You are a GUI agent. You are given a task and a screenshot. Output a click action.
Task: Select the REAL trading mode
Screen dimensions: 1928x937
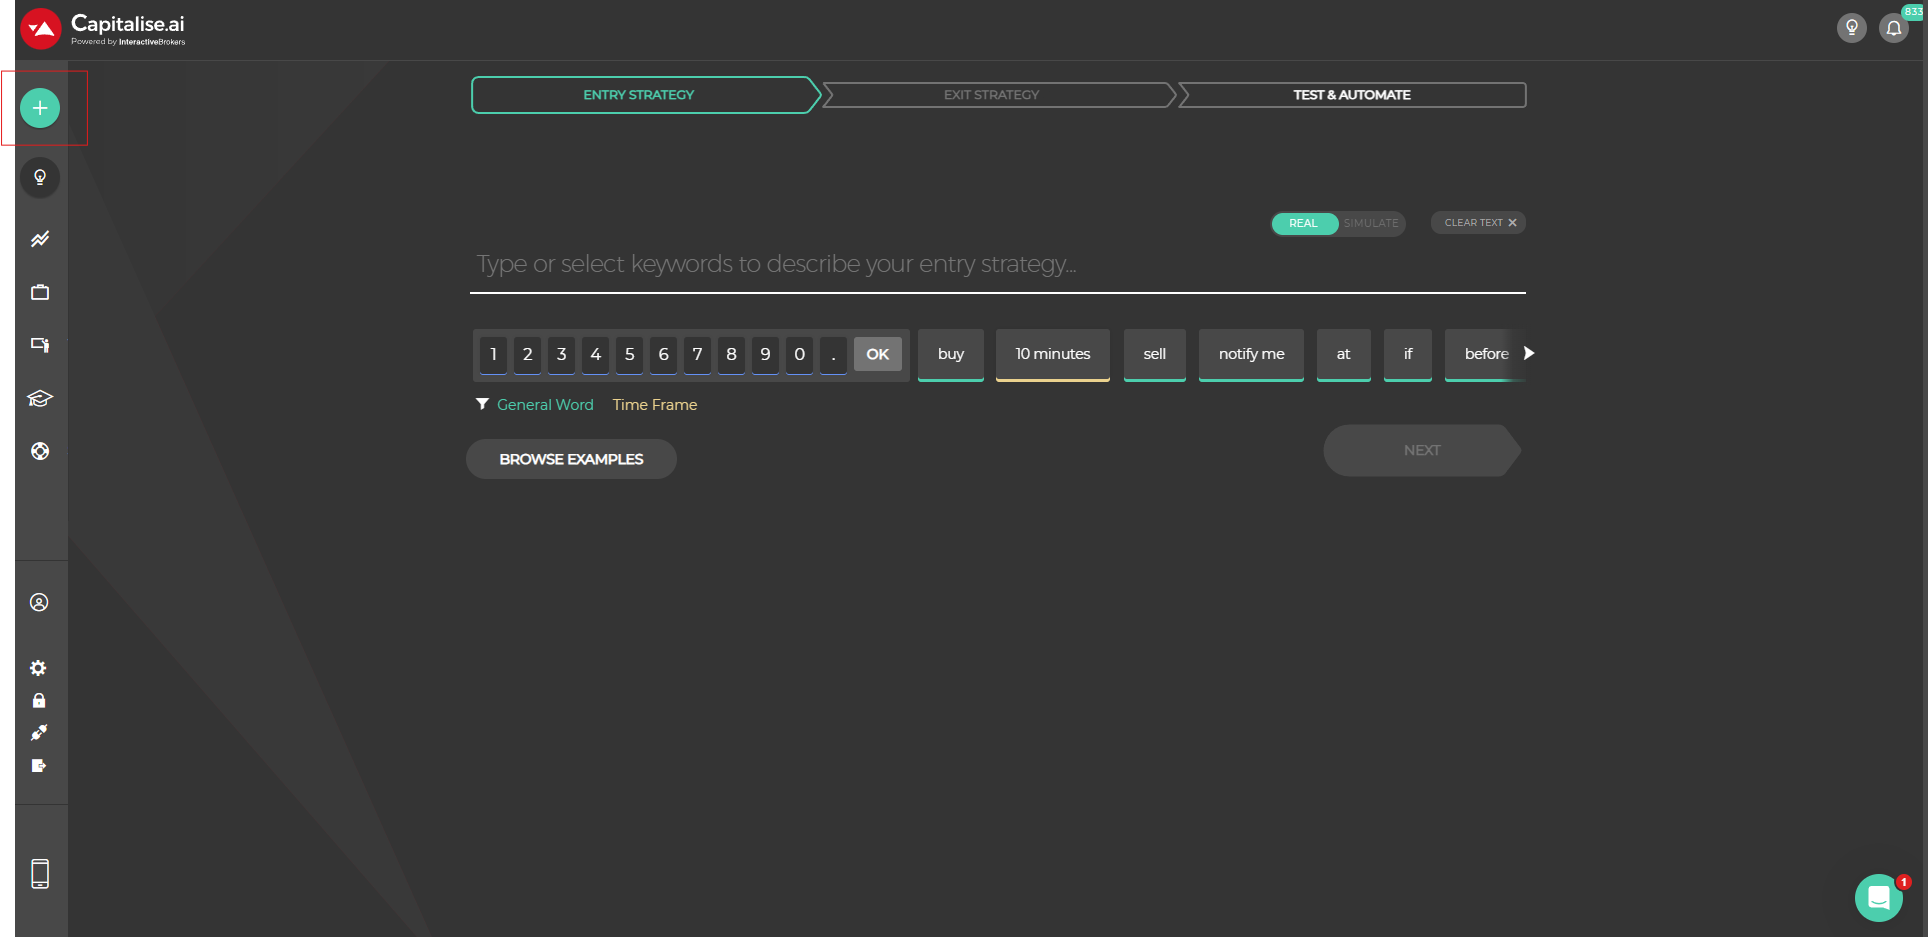(x=1303, y=223)
